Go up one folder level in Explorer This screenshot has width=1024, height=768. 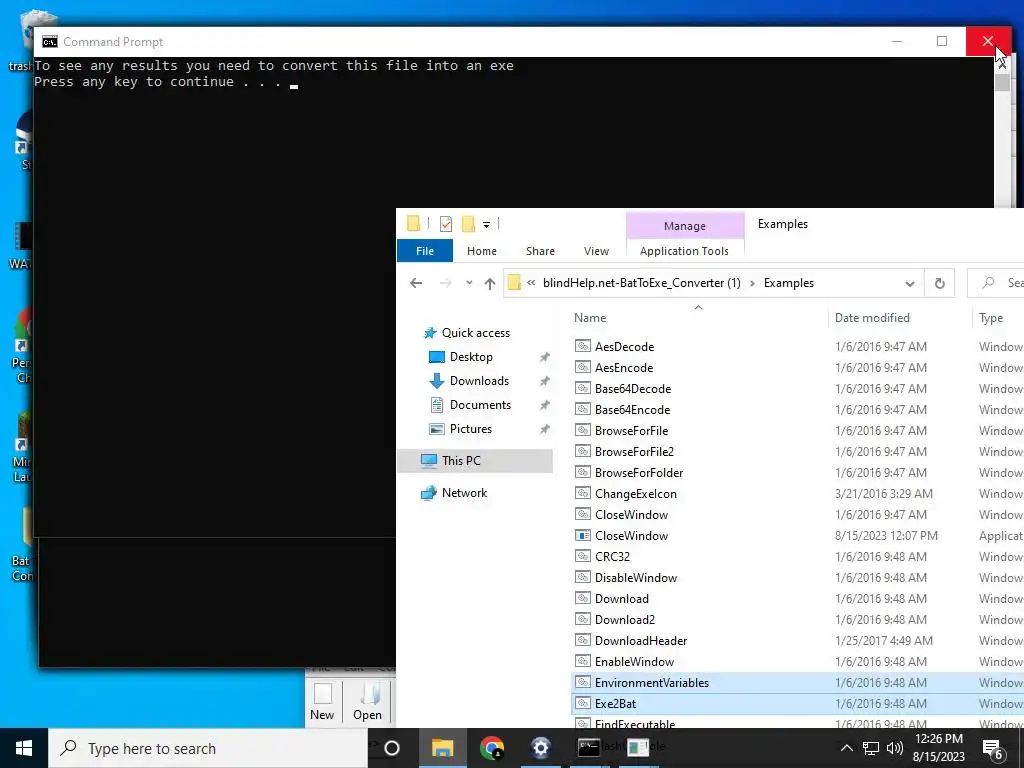[x=490, y=283]
